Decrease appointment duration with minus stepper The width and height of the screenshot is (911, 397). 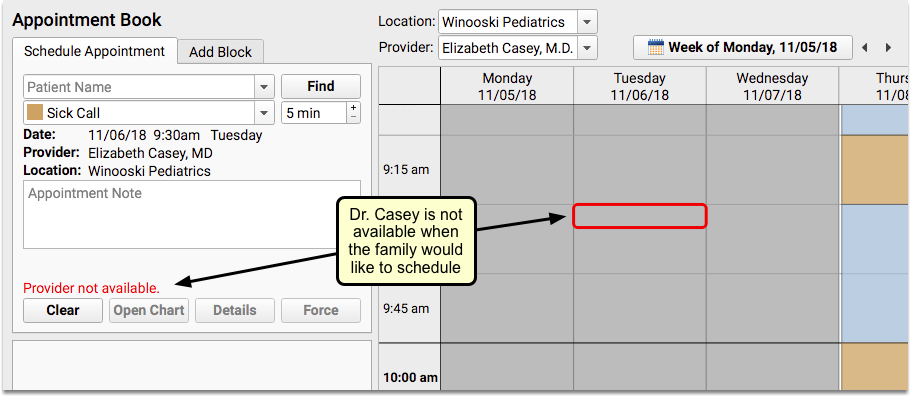pos(353,117)
